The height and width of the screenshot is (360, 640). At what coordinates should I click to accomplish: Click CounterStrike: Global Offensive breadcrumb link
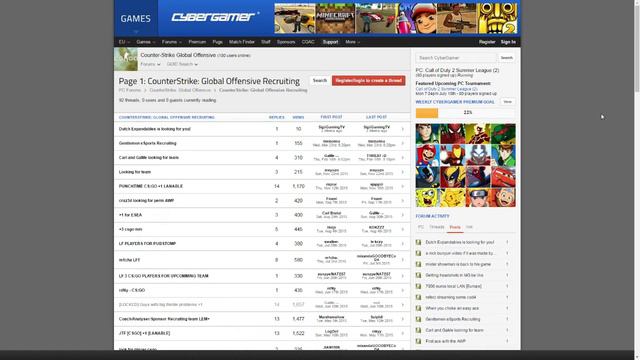(x=180, y=90)
